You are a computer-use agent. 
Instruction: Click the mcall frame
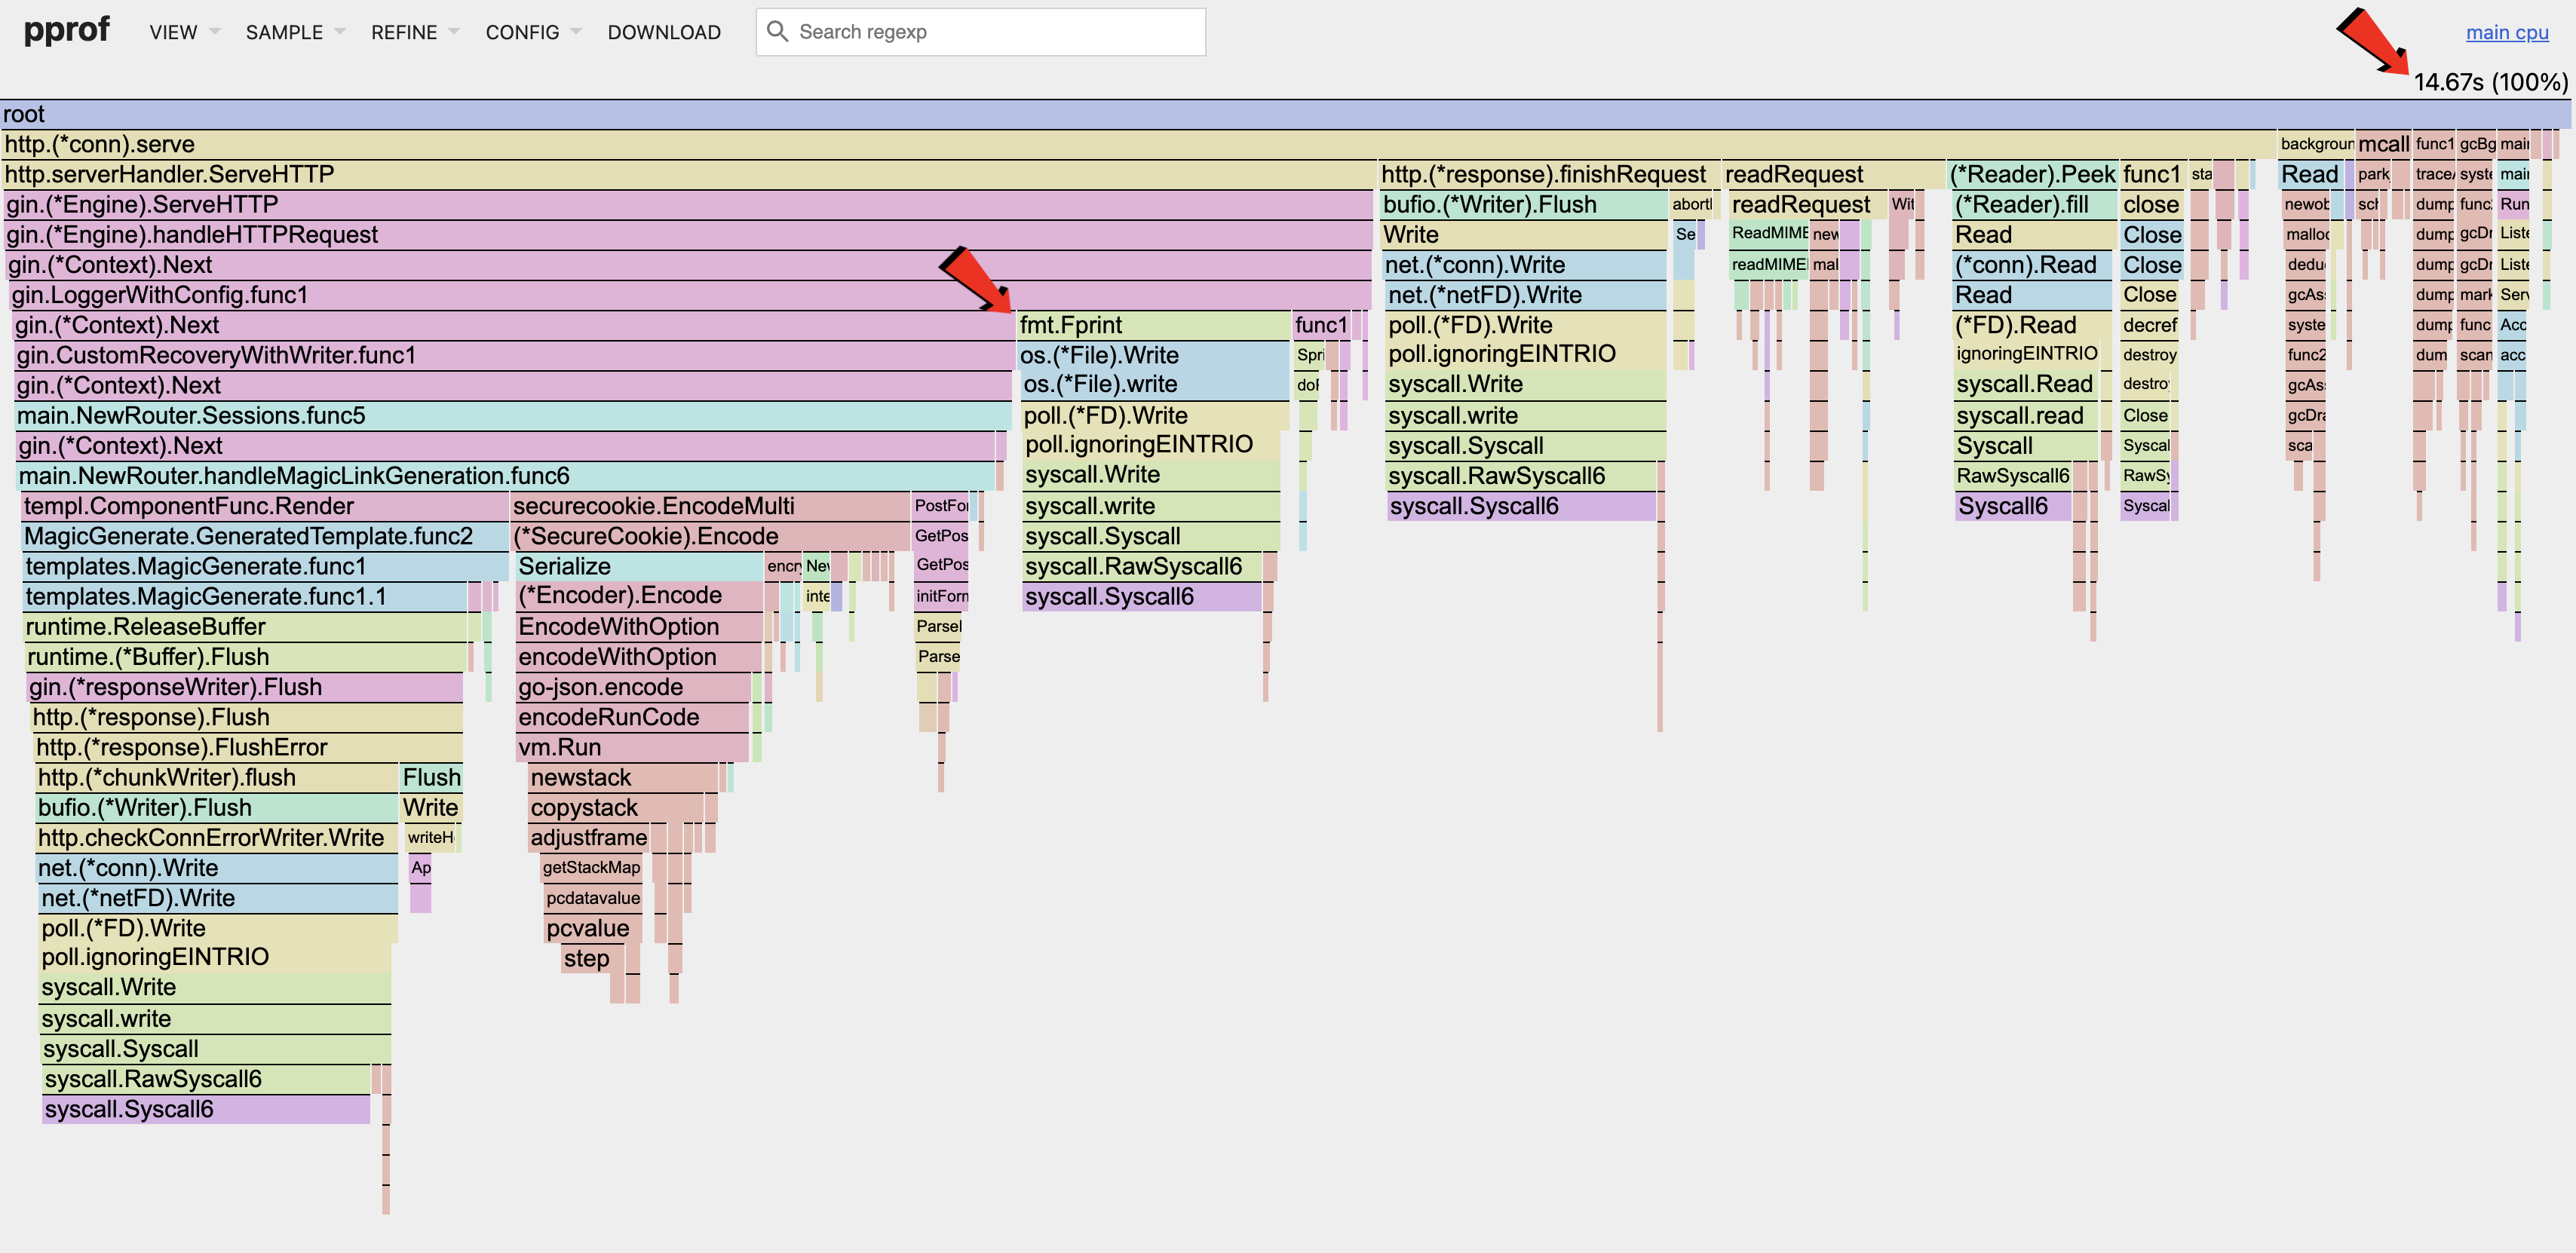[2382, 144]
